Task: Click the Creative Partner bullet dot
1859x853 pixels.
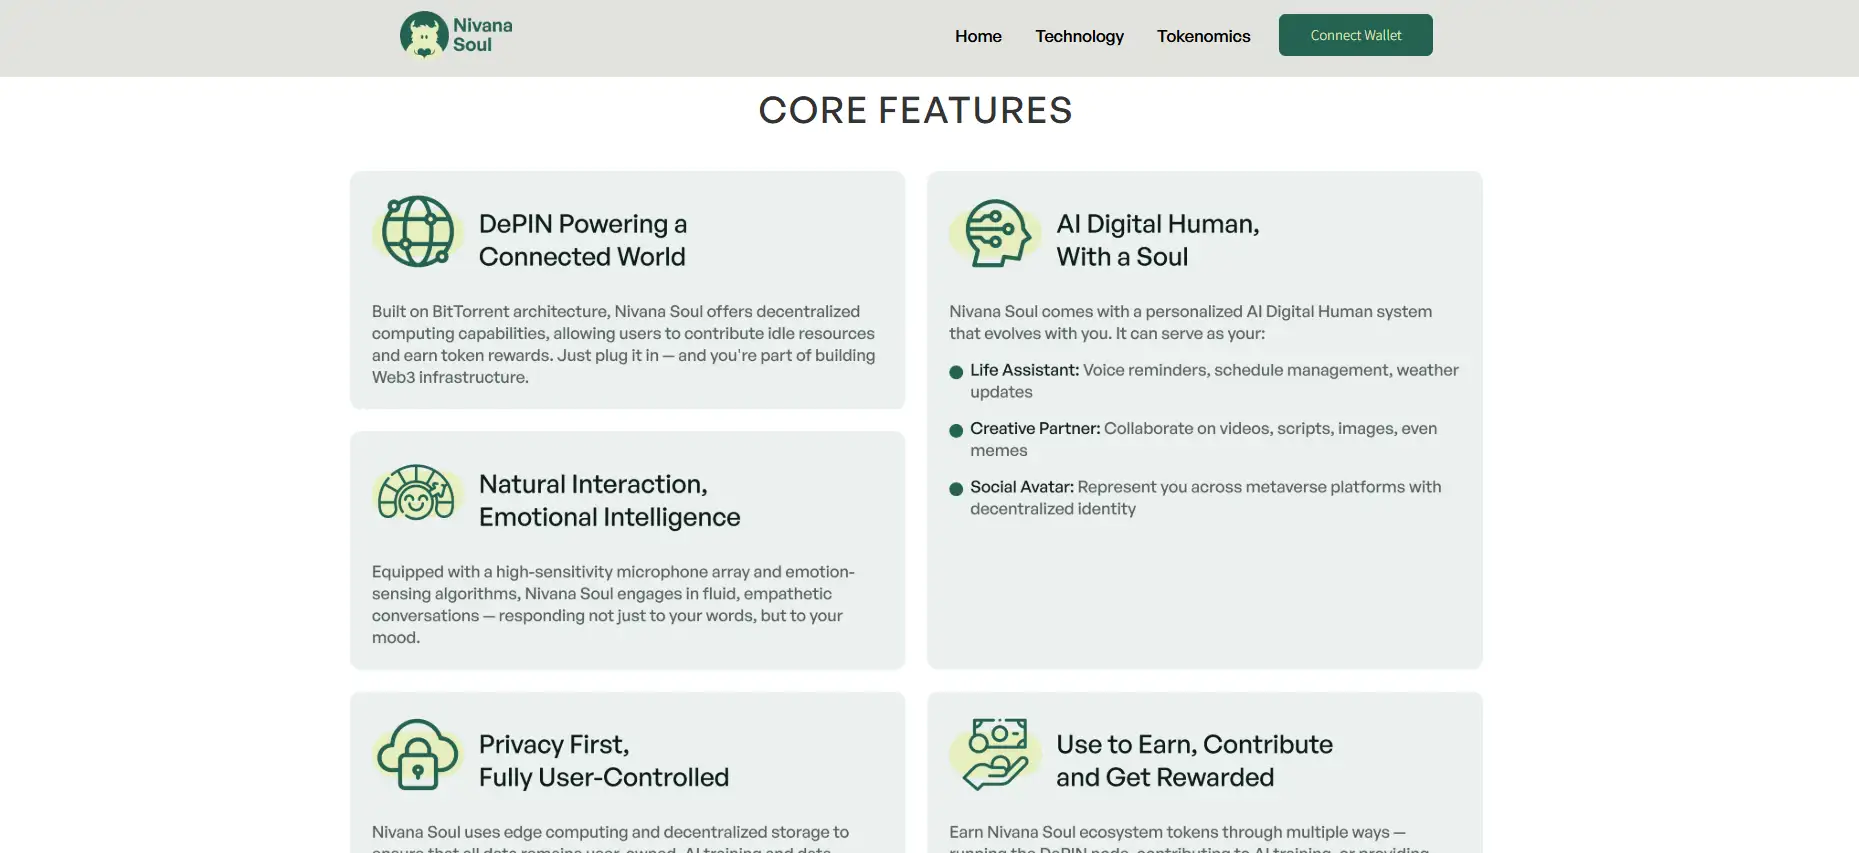Action: click(956, 430)
